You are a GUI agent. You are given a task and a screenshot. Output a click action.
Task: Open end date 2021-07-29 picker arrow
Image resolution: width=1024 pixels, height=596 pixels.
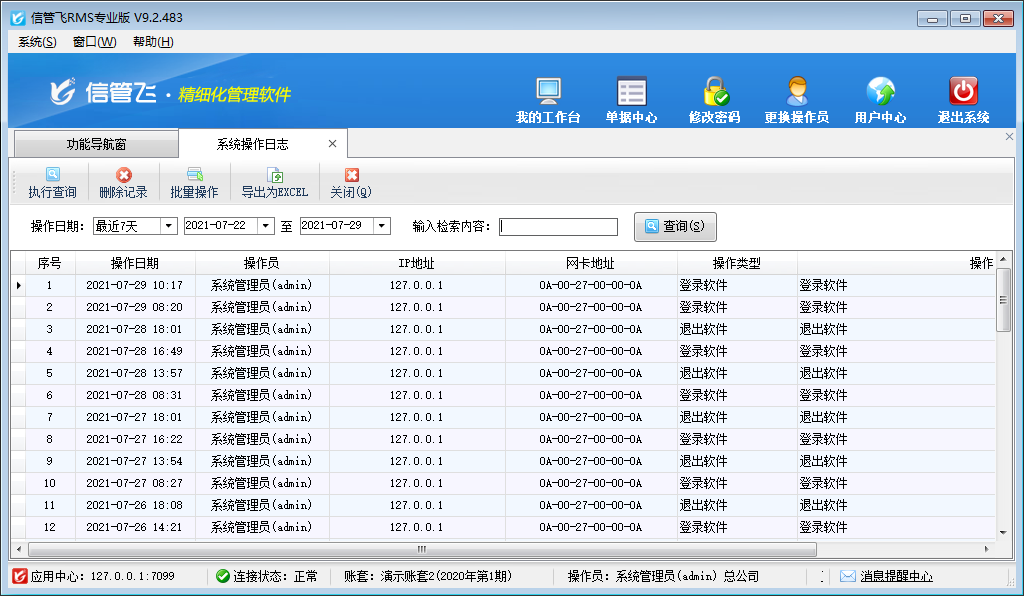(x=381, y=226)
